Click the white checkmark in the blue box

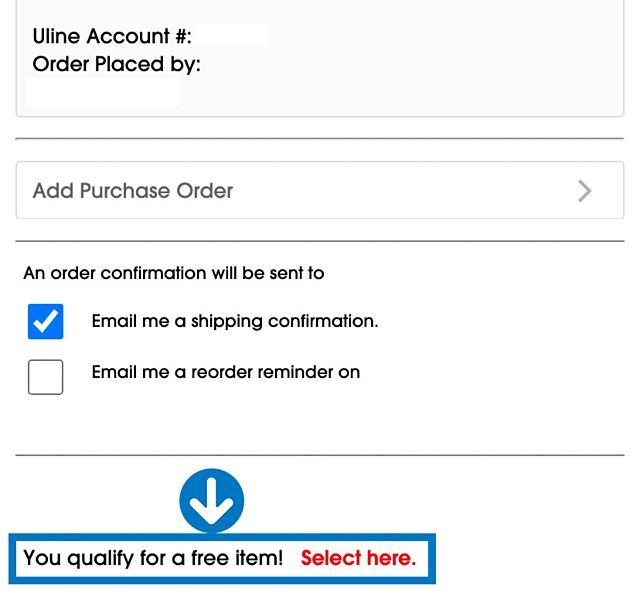[x=46, y=321]
